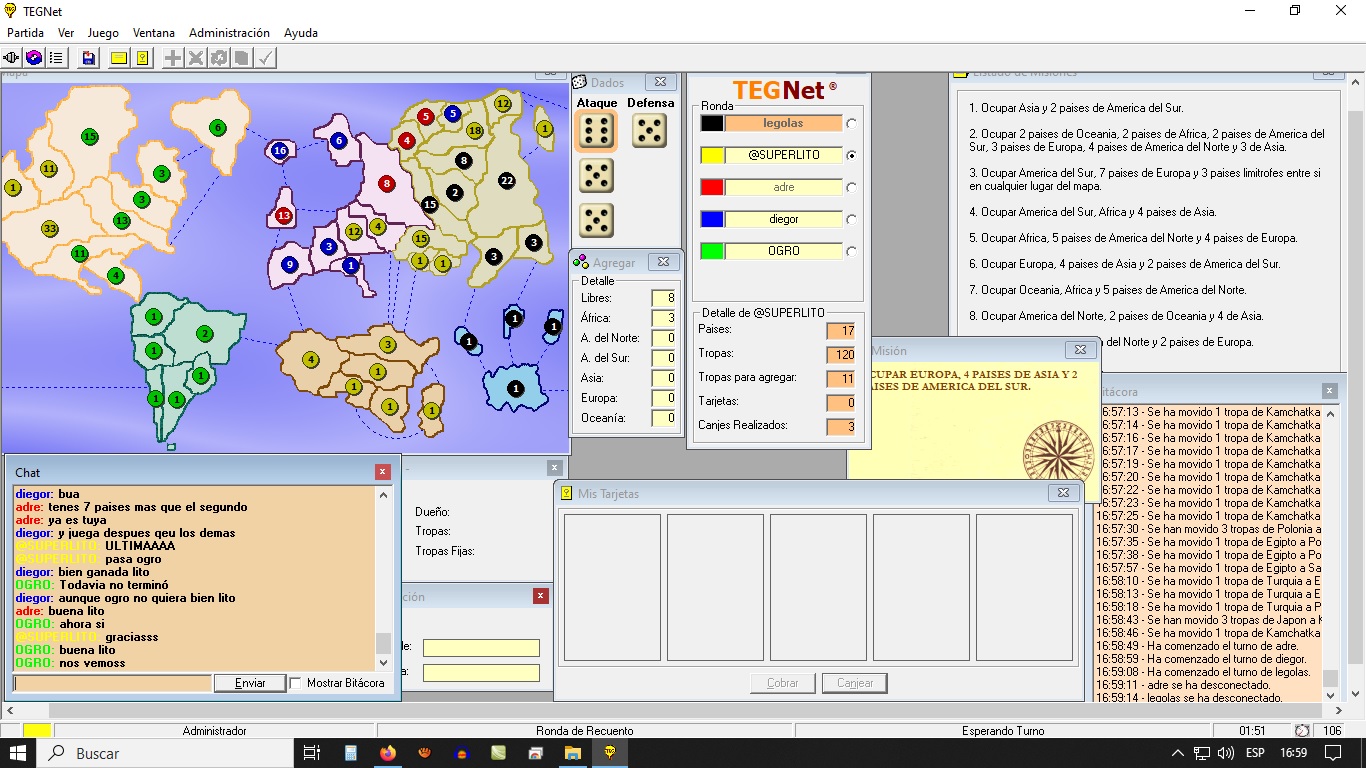
Task: Open the Juego menu
Action: click(103, 33)
